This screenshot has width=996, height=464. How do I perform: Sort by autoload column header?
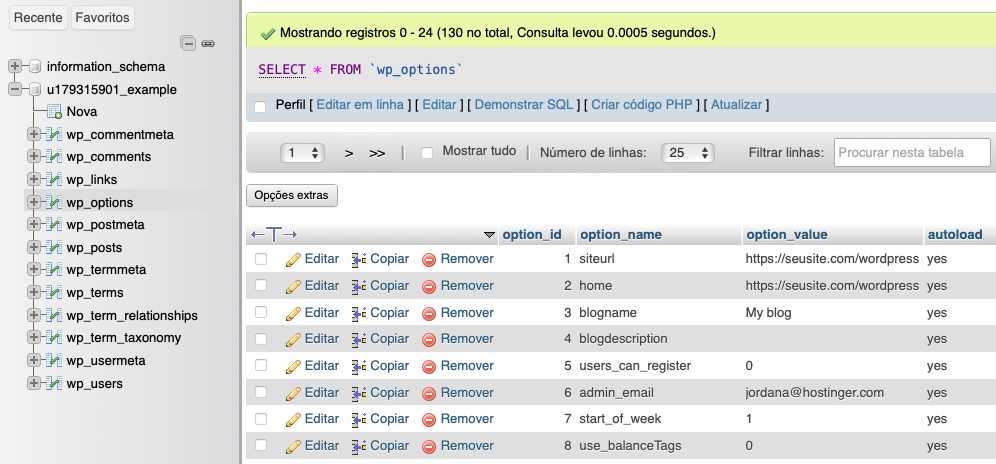pos(955,235)
